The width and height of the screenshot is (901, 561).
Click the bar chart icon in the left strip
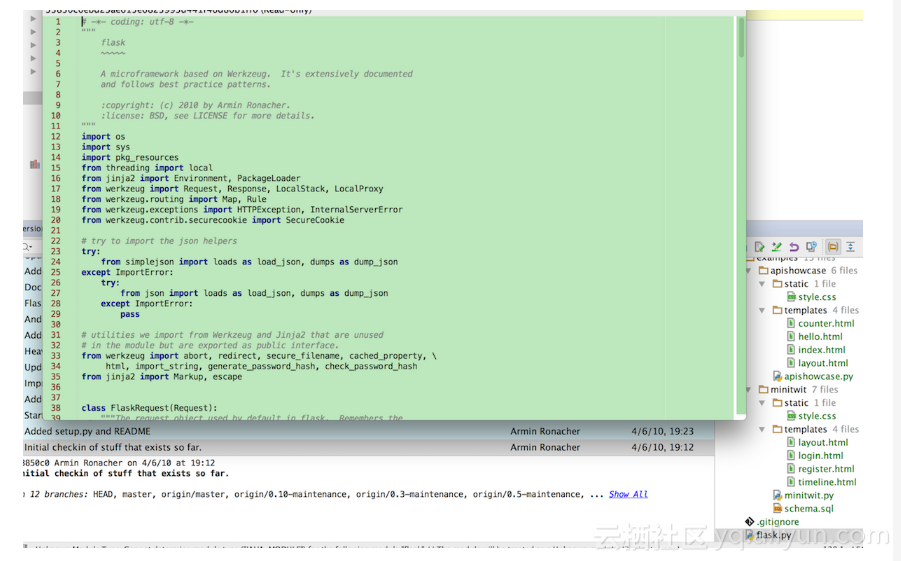(x=35, y=164)
